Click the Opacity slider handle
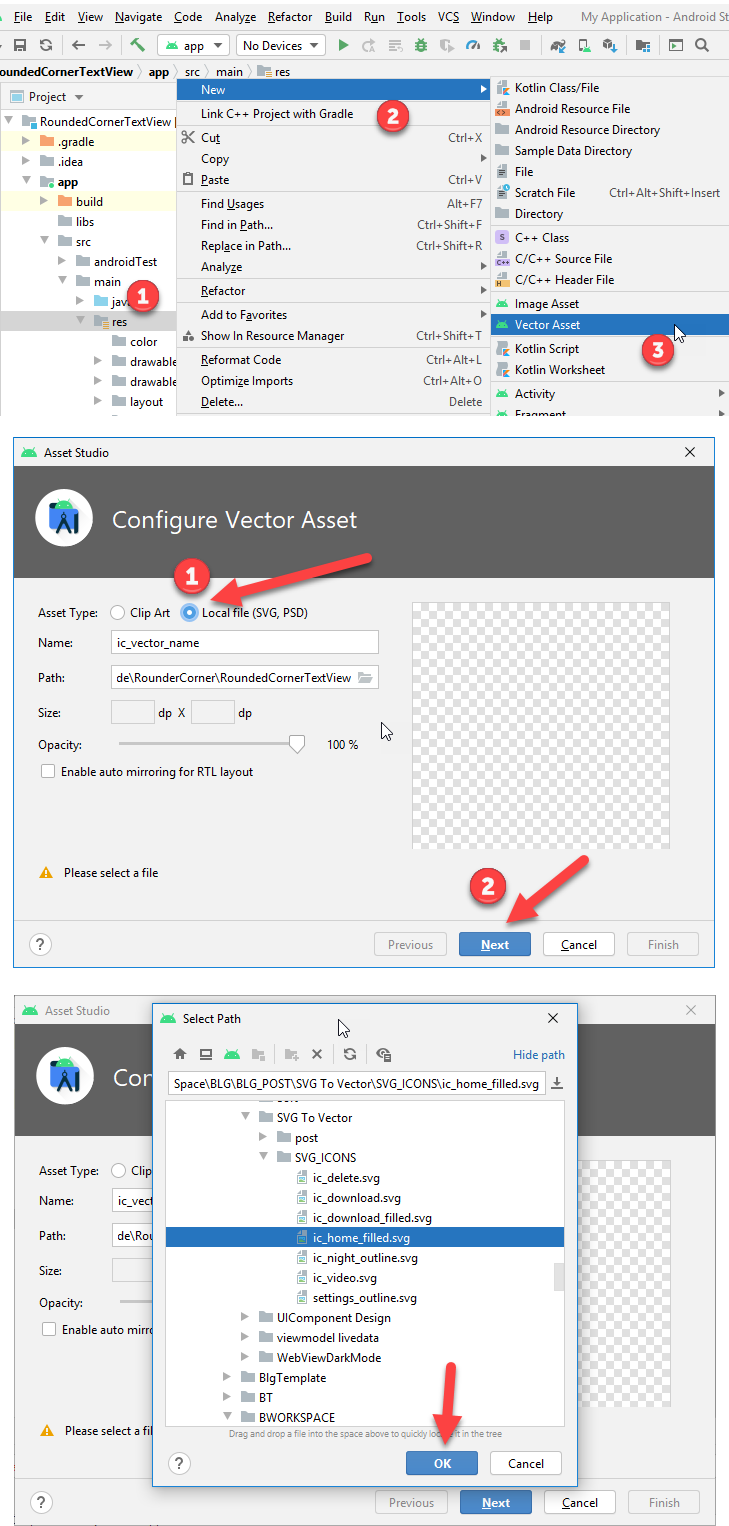This screenshot has height=1526, width=729. tap(296, 744)
